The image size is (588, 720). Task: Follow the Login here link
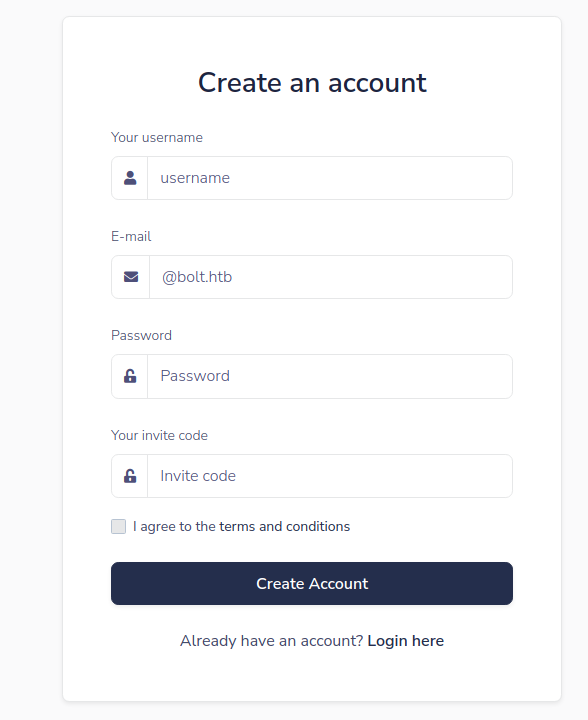point(406,641)
